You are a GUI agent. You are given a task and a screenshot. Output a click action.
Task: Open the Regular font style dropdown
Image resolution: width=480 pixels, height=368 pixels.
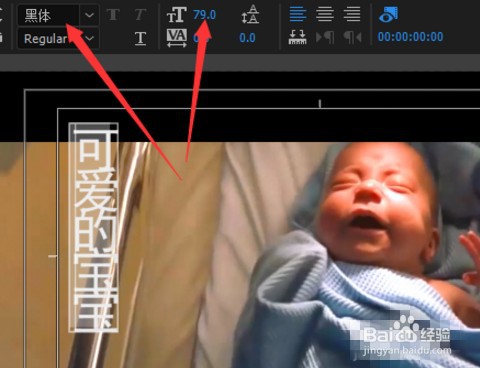(x=58, y=39)
